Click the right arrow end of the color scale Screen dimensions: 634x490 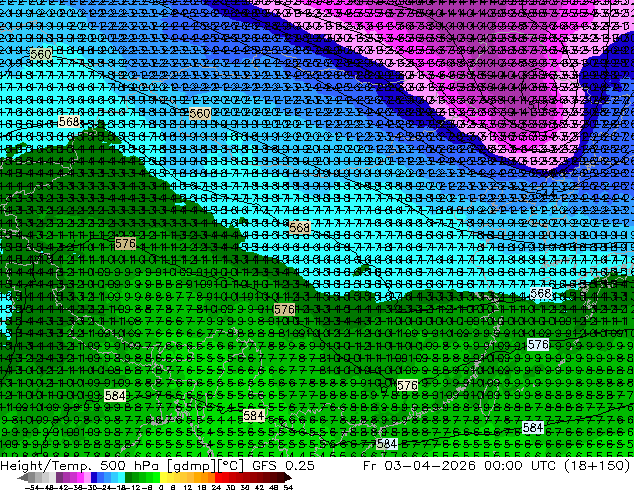pyautogui.click(x=288, y=477)
